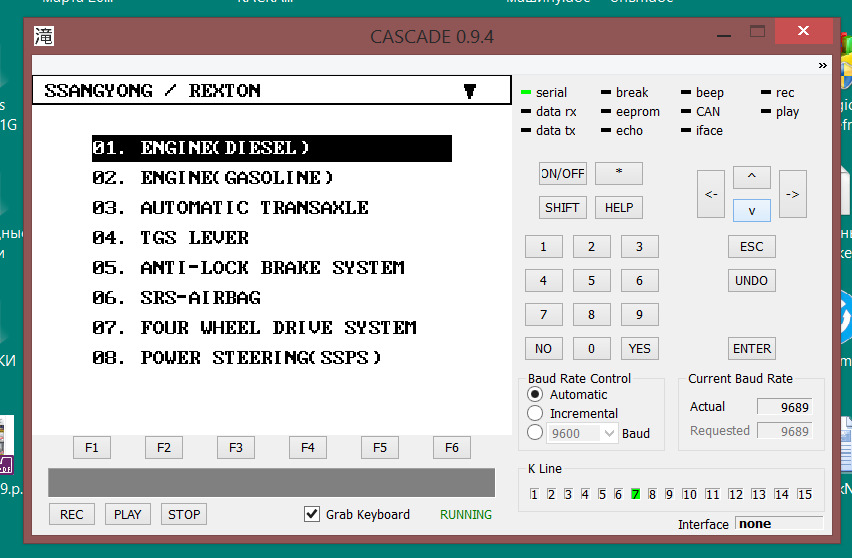Toggle K Line 10 checkbox
Screen dimensions: 852x558
coord(689,494)
